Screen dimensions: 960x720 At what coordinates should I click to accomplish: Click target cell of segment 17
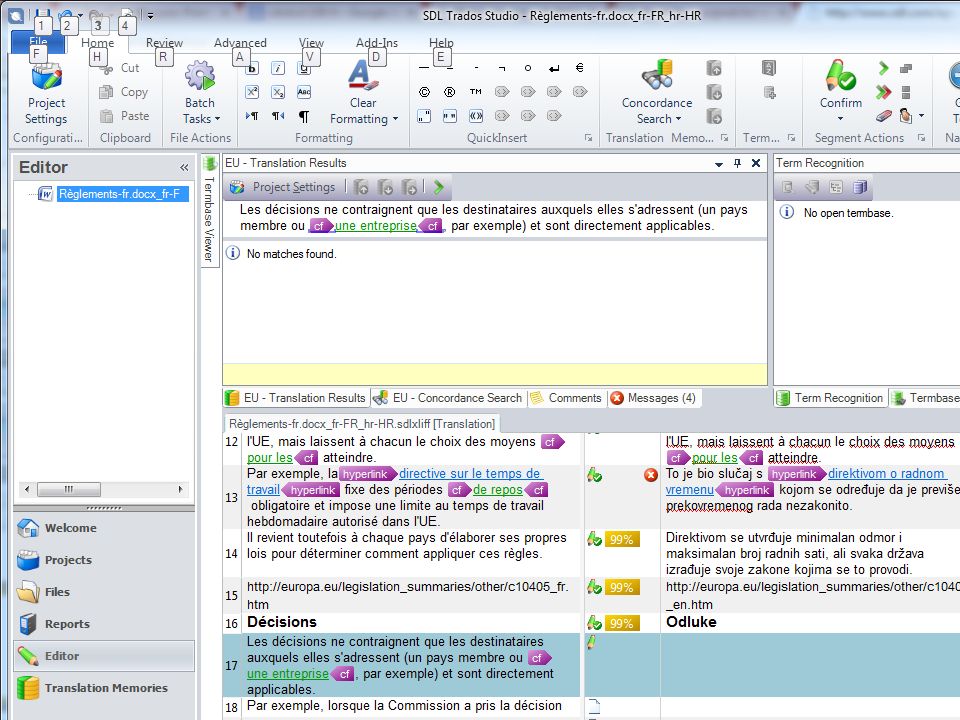pos(810,665)
